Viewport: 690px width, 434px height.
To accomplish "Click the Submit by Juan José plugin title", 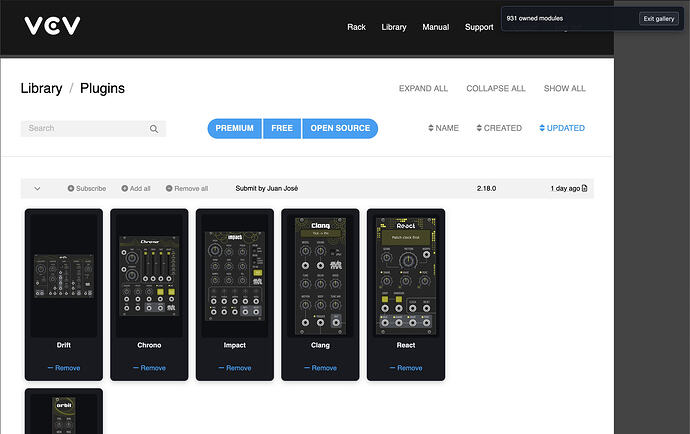I will click(x=267, y=188).
